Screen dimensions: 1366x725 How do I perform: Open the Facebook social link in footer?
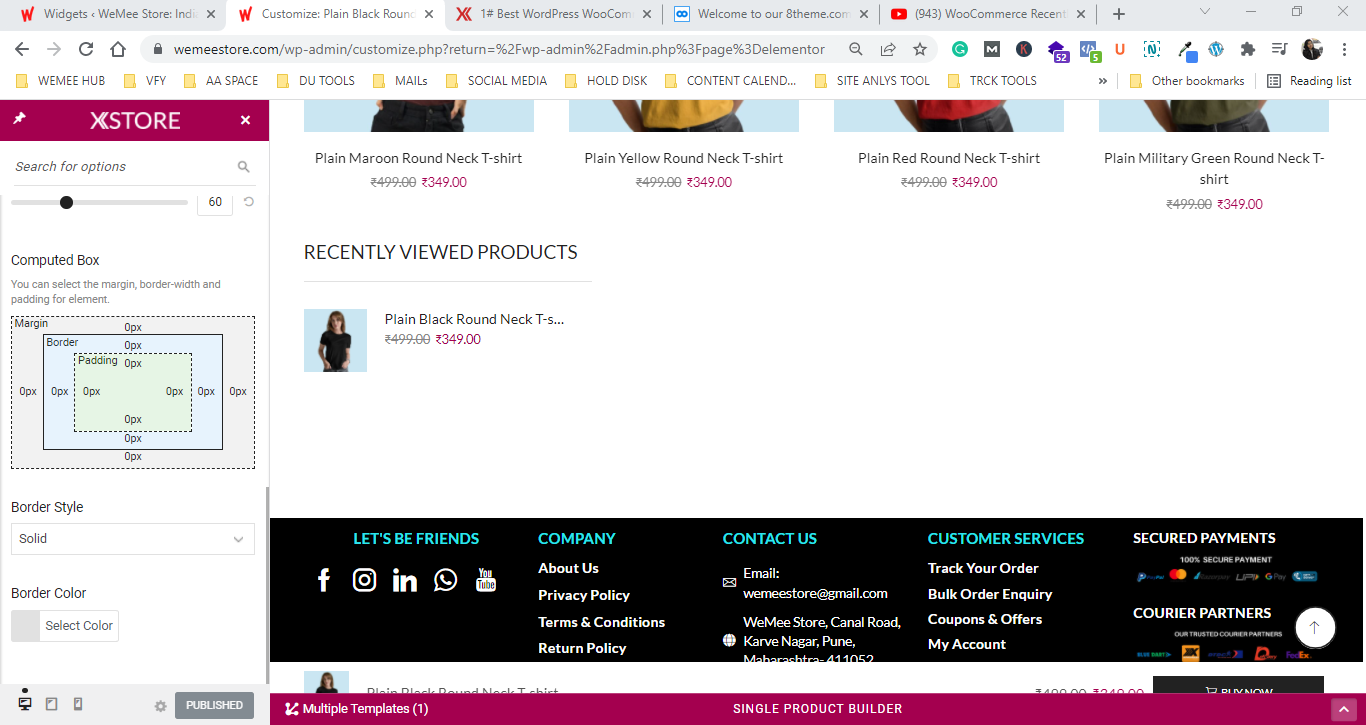point(324,580)
